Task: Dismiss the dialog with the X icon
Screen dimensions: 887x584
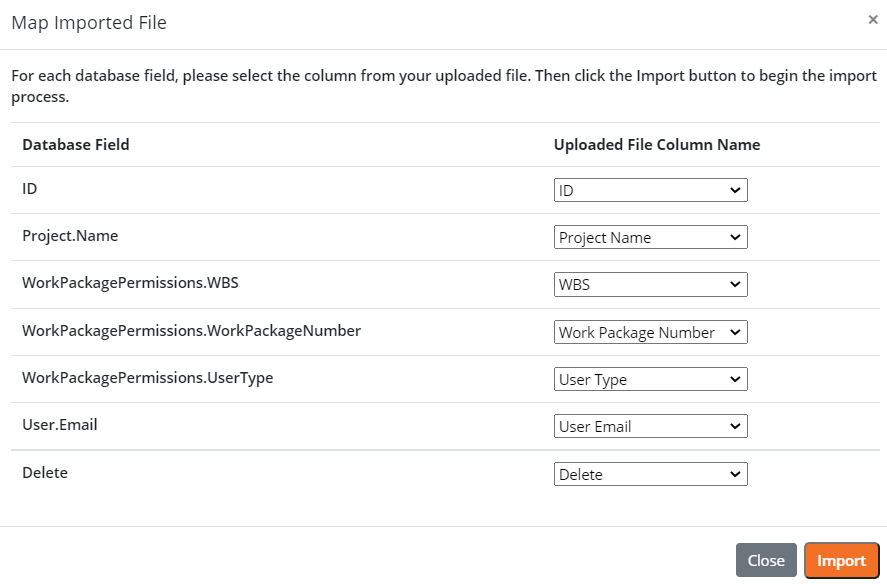Action: point(873,19)
